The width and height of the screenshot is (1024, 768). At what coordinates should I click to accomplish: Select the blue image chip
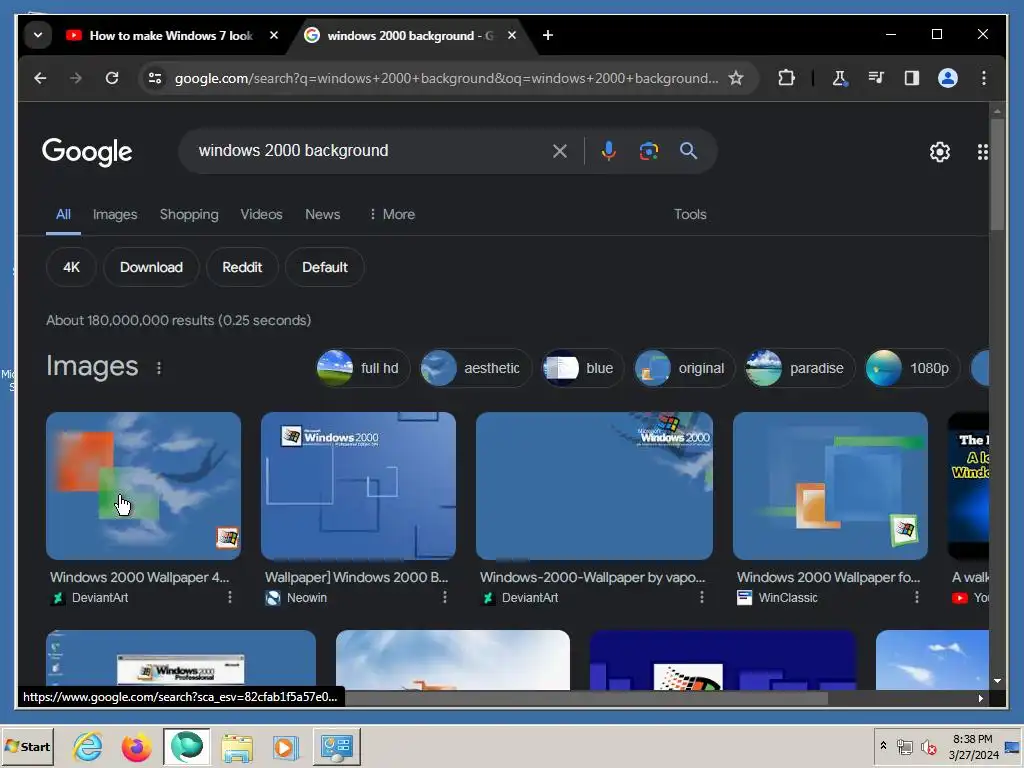point(583,368)
